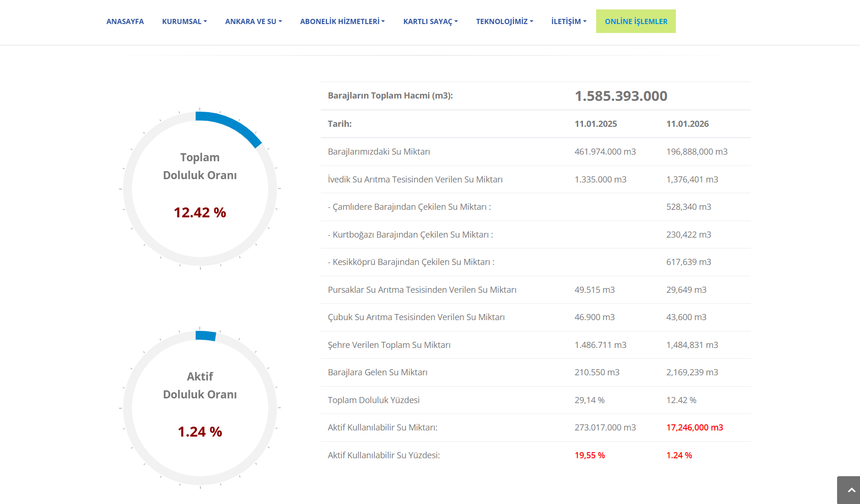Click the Aktif Doluluk Oranı gauge
This screenshot has width=860, height=504.
[200, 385]
